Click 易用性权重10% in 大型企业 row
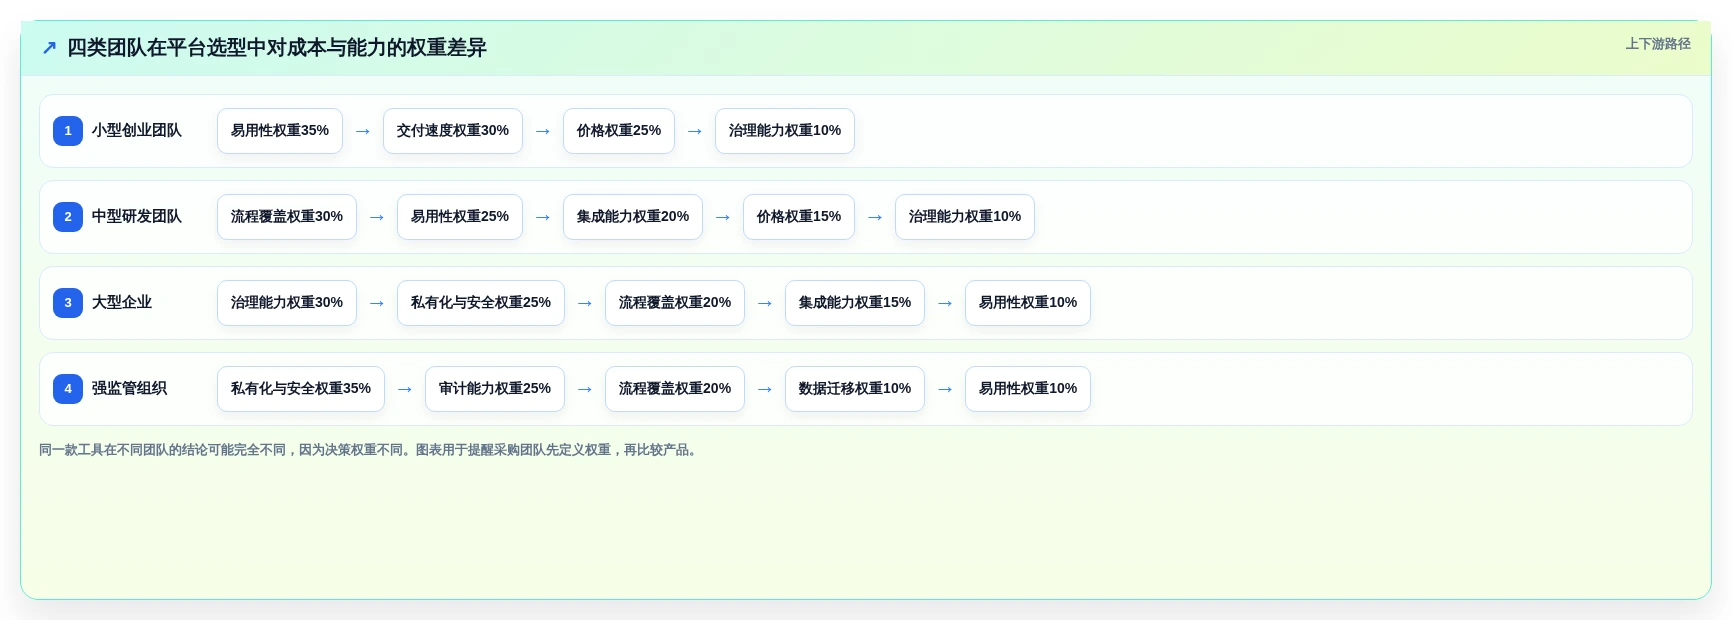The image size is (1732, 620). tap(1028, 303)
